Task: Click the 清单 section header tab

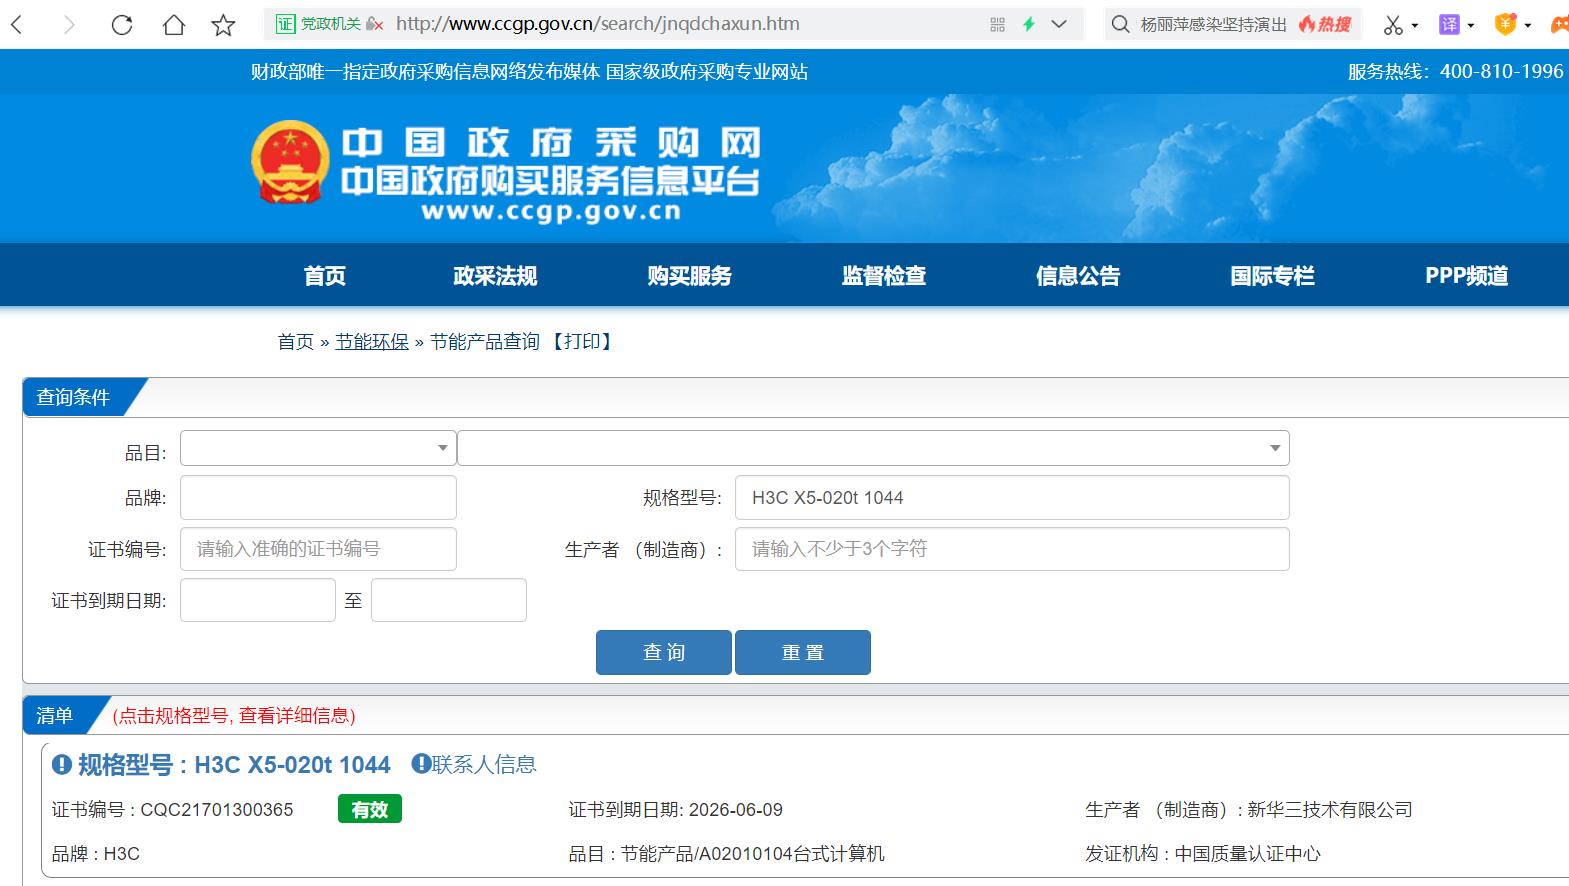Action: [x=55, y=715]
